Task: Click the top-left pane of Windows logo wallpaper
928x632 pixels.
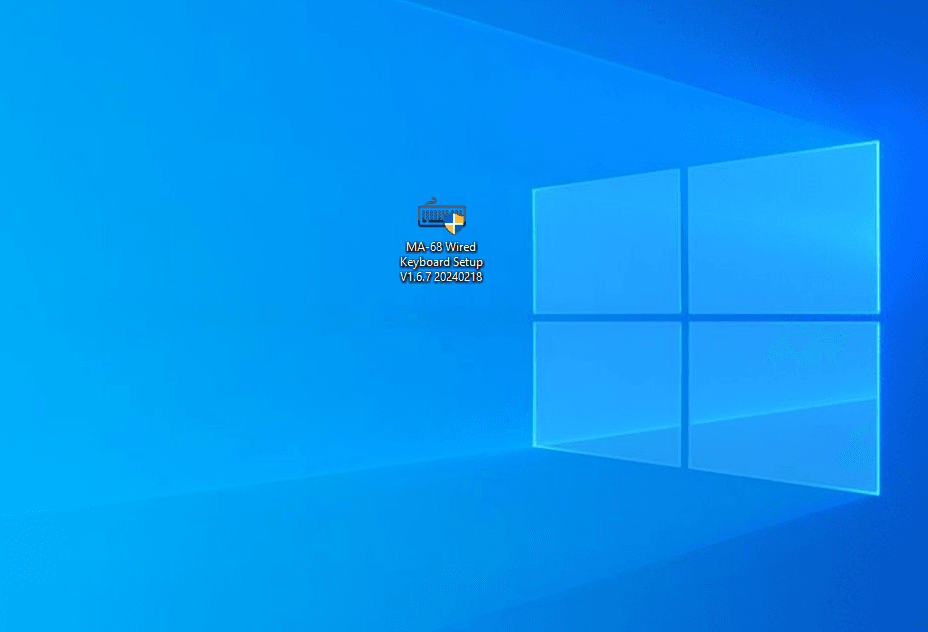Action: point(607,240)
